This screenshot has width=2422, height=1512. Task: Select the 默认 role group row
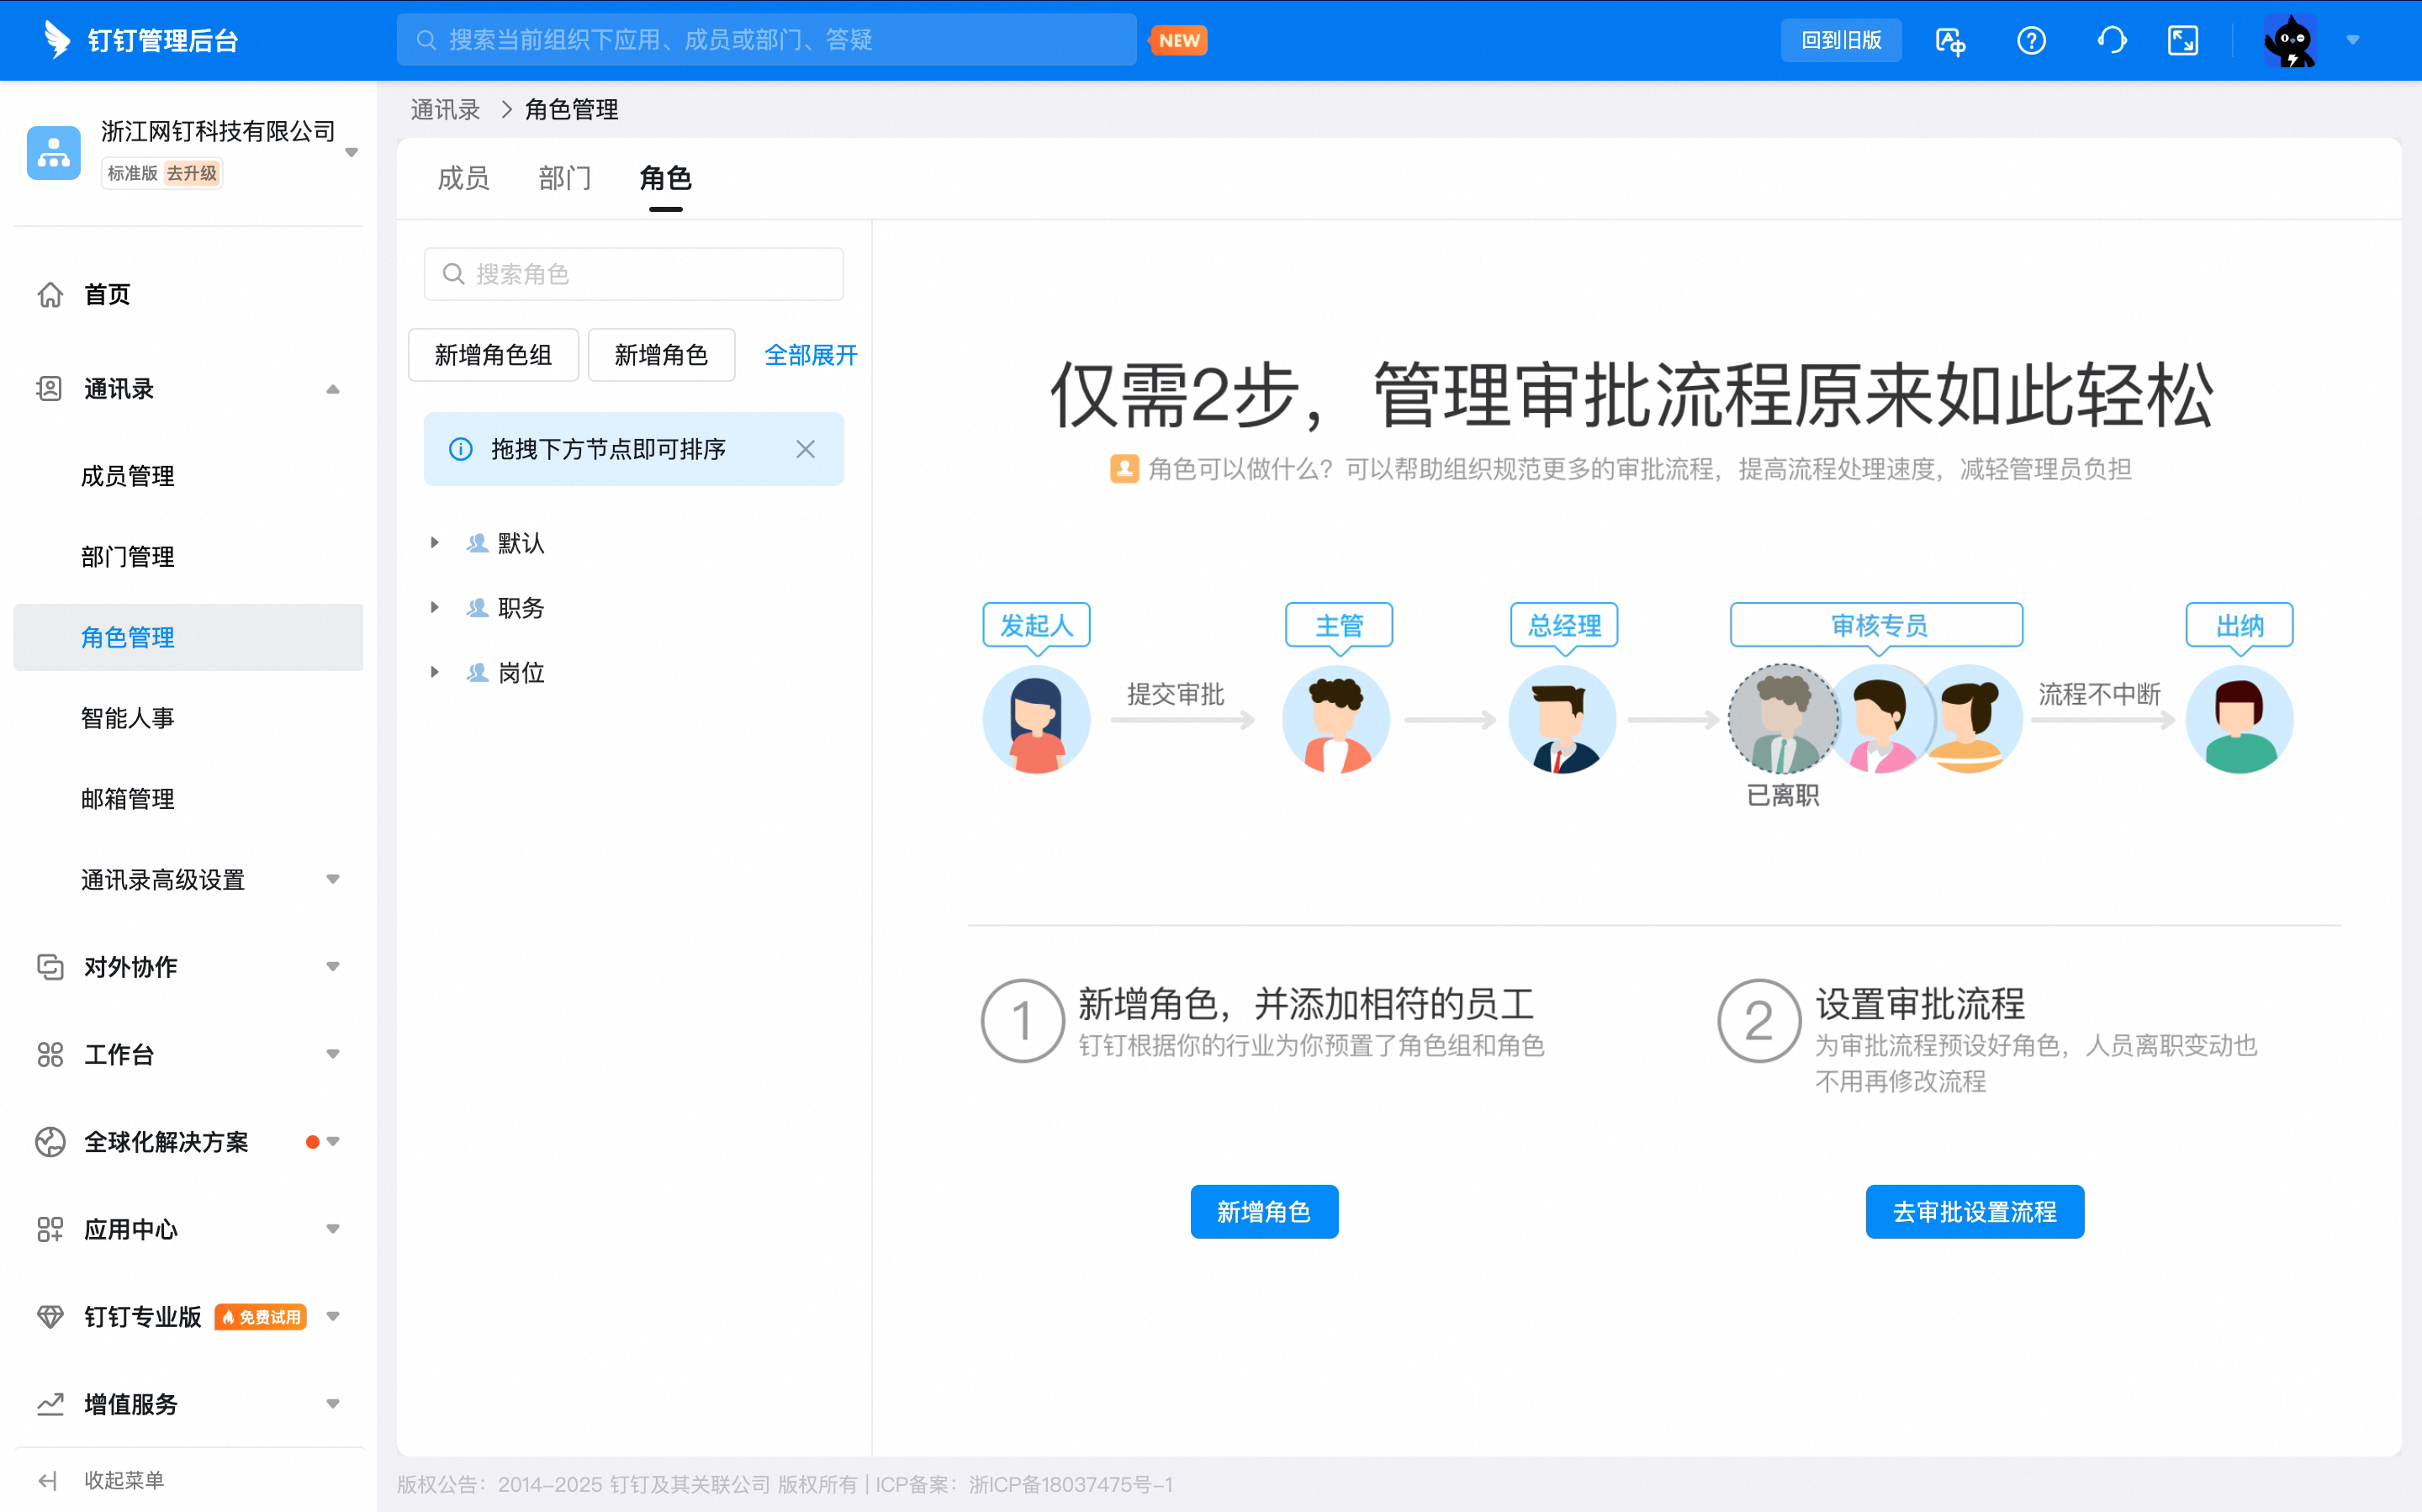(x=634, y=543)
